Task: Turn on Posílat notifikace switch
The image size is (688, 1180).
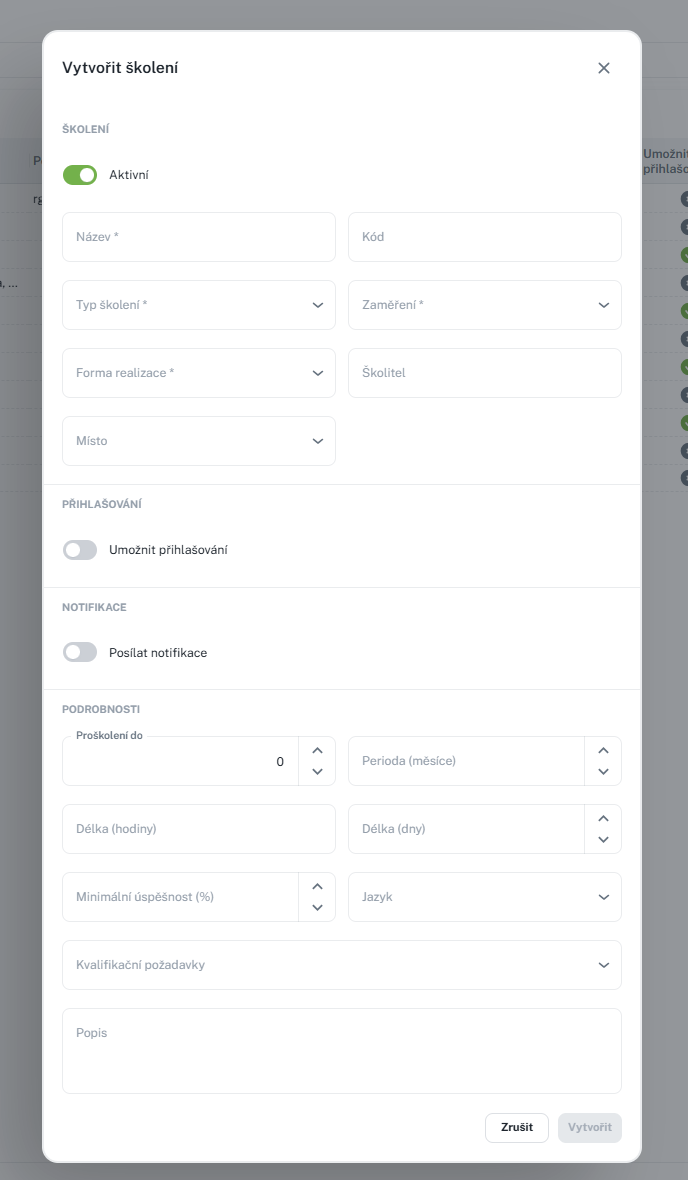Action: pos(80,652)
